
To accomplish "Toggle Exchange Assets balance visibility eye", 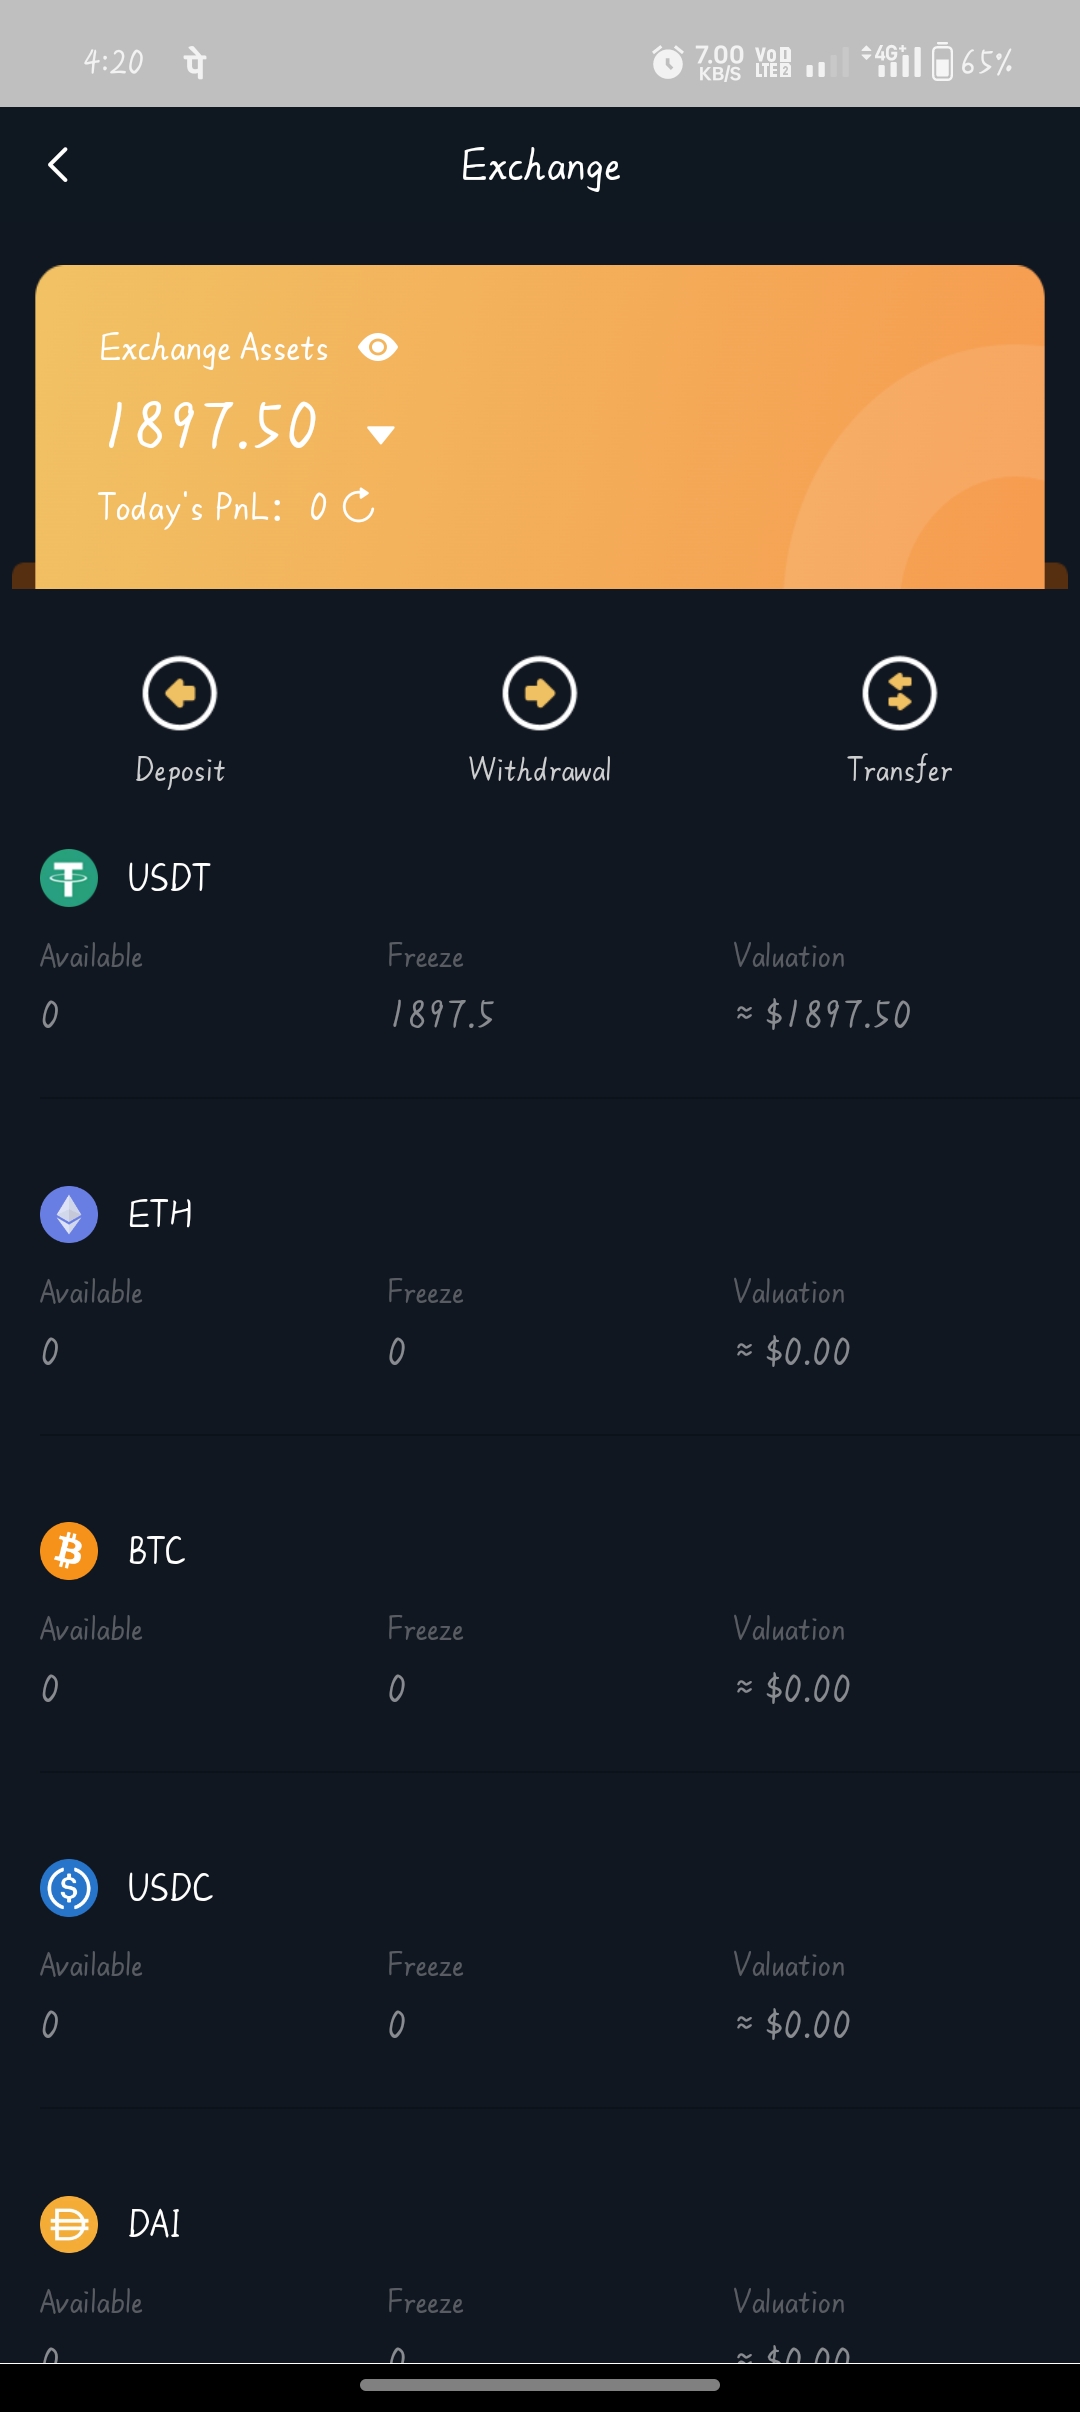I will point(378,347).
